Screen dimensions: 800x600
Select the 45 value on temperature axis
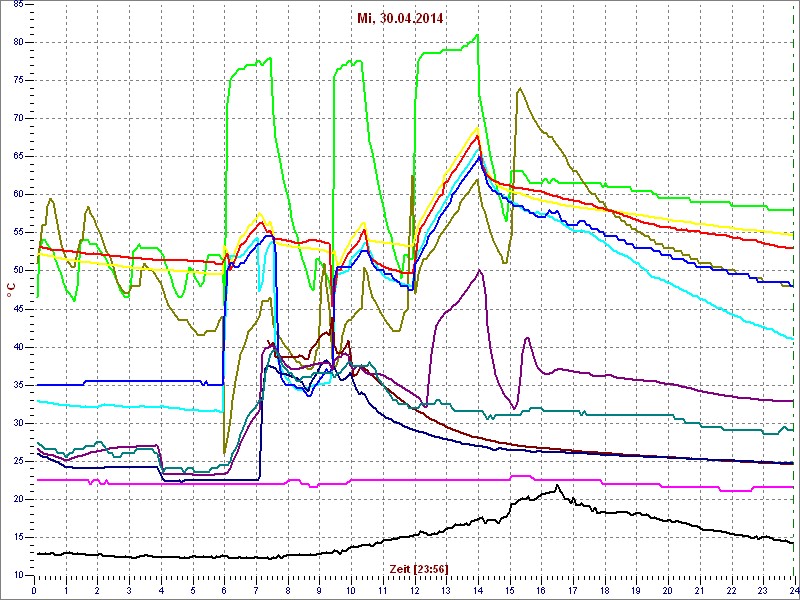[x=17, y=309]
